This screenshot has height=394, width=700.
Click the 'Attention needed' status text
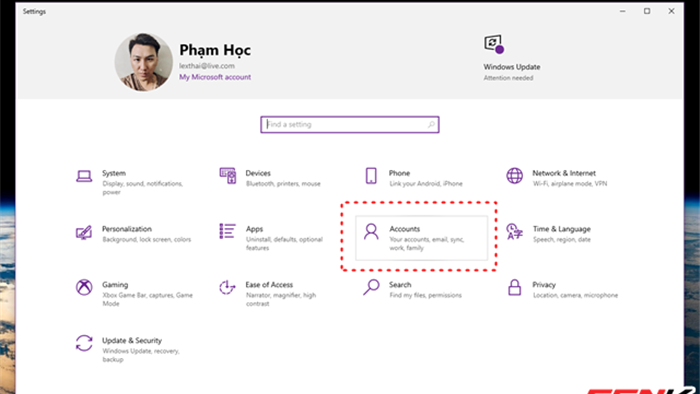(508, 78)
